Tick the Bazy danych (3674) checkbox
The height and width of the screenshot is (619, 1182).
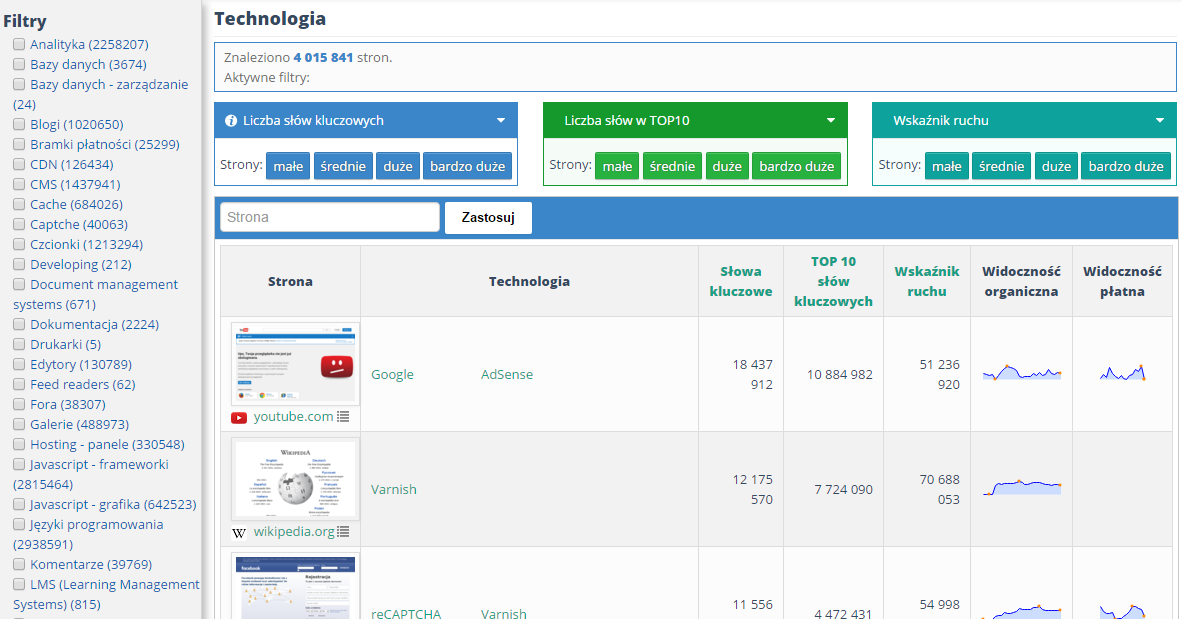[19, 64]
